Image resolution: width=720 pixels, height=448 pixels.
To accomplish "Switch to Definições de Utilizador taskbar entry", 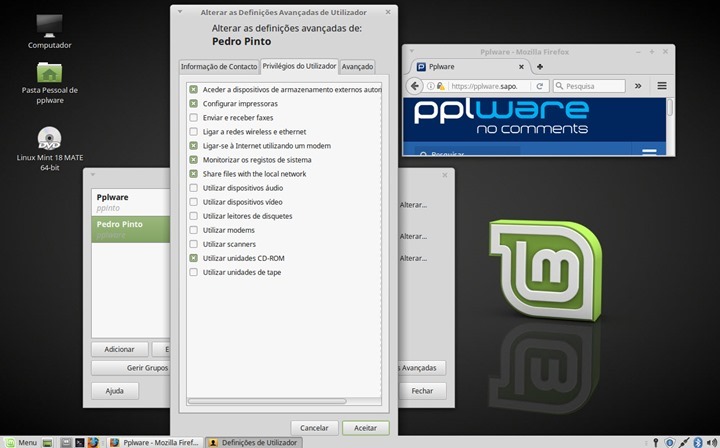I will coord(254,442).
